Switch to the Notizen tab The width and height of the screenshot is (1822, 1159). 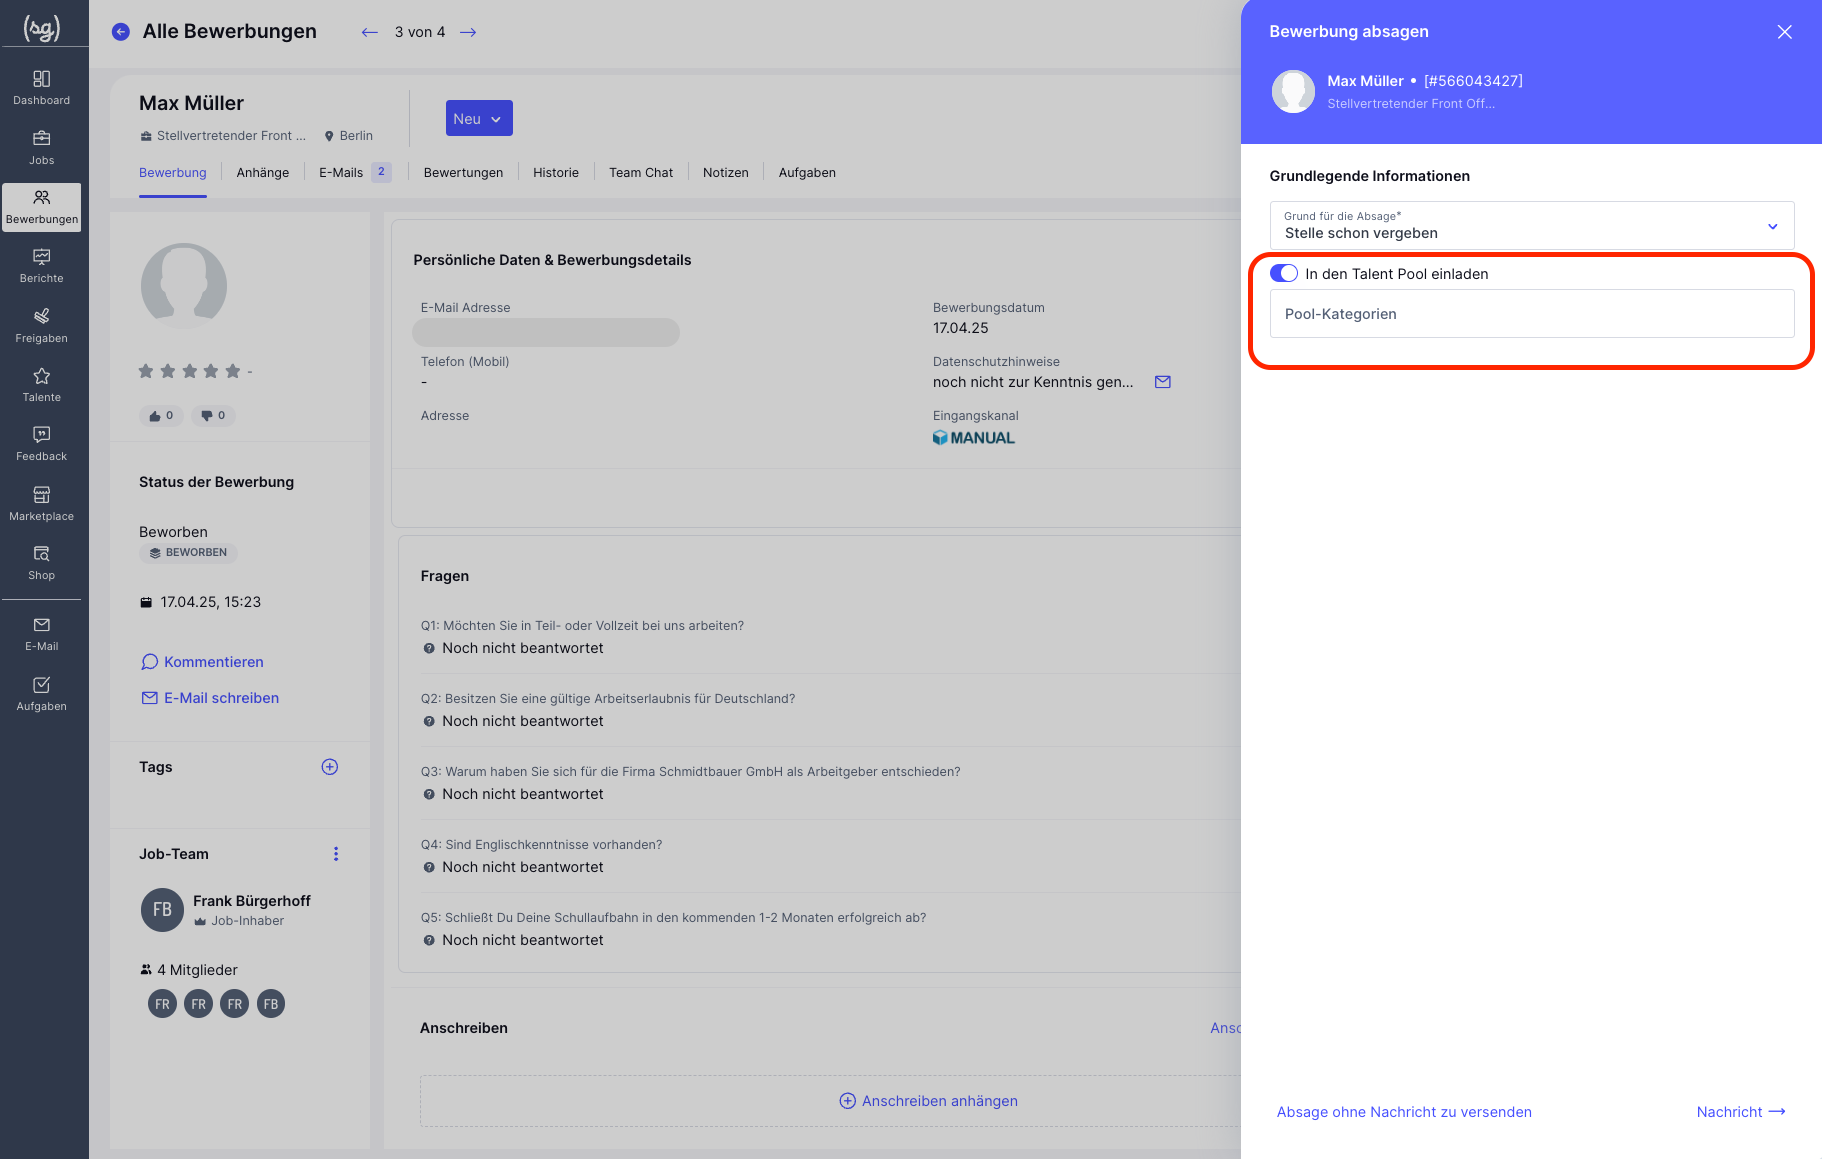pos(726,173)
